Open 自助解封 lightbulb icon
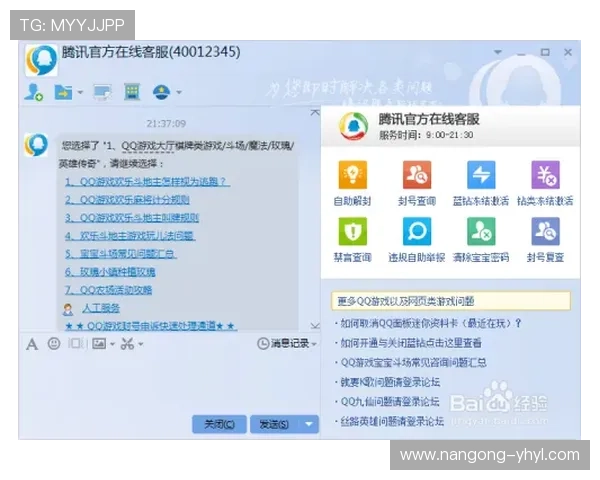The width and height of the screenshot is (600, 480). [352, 175]
